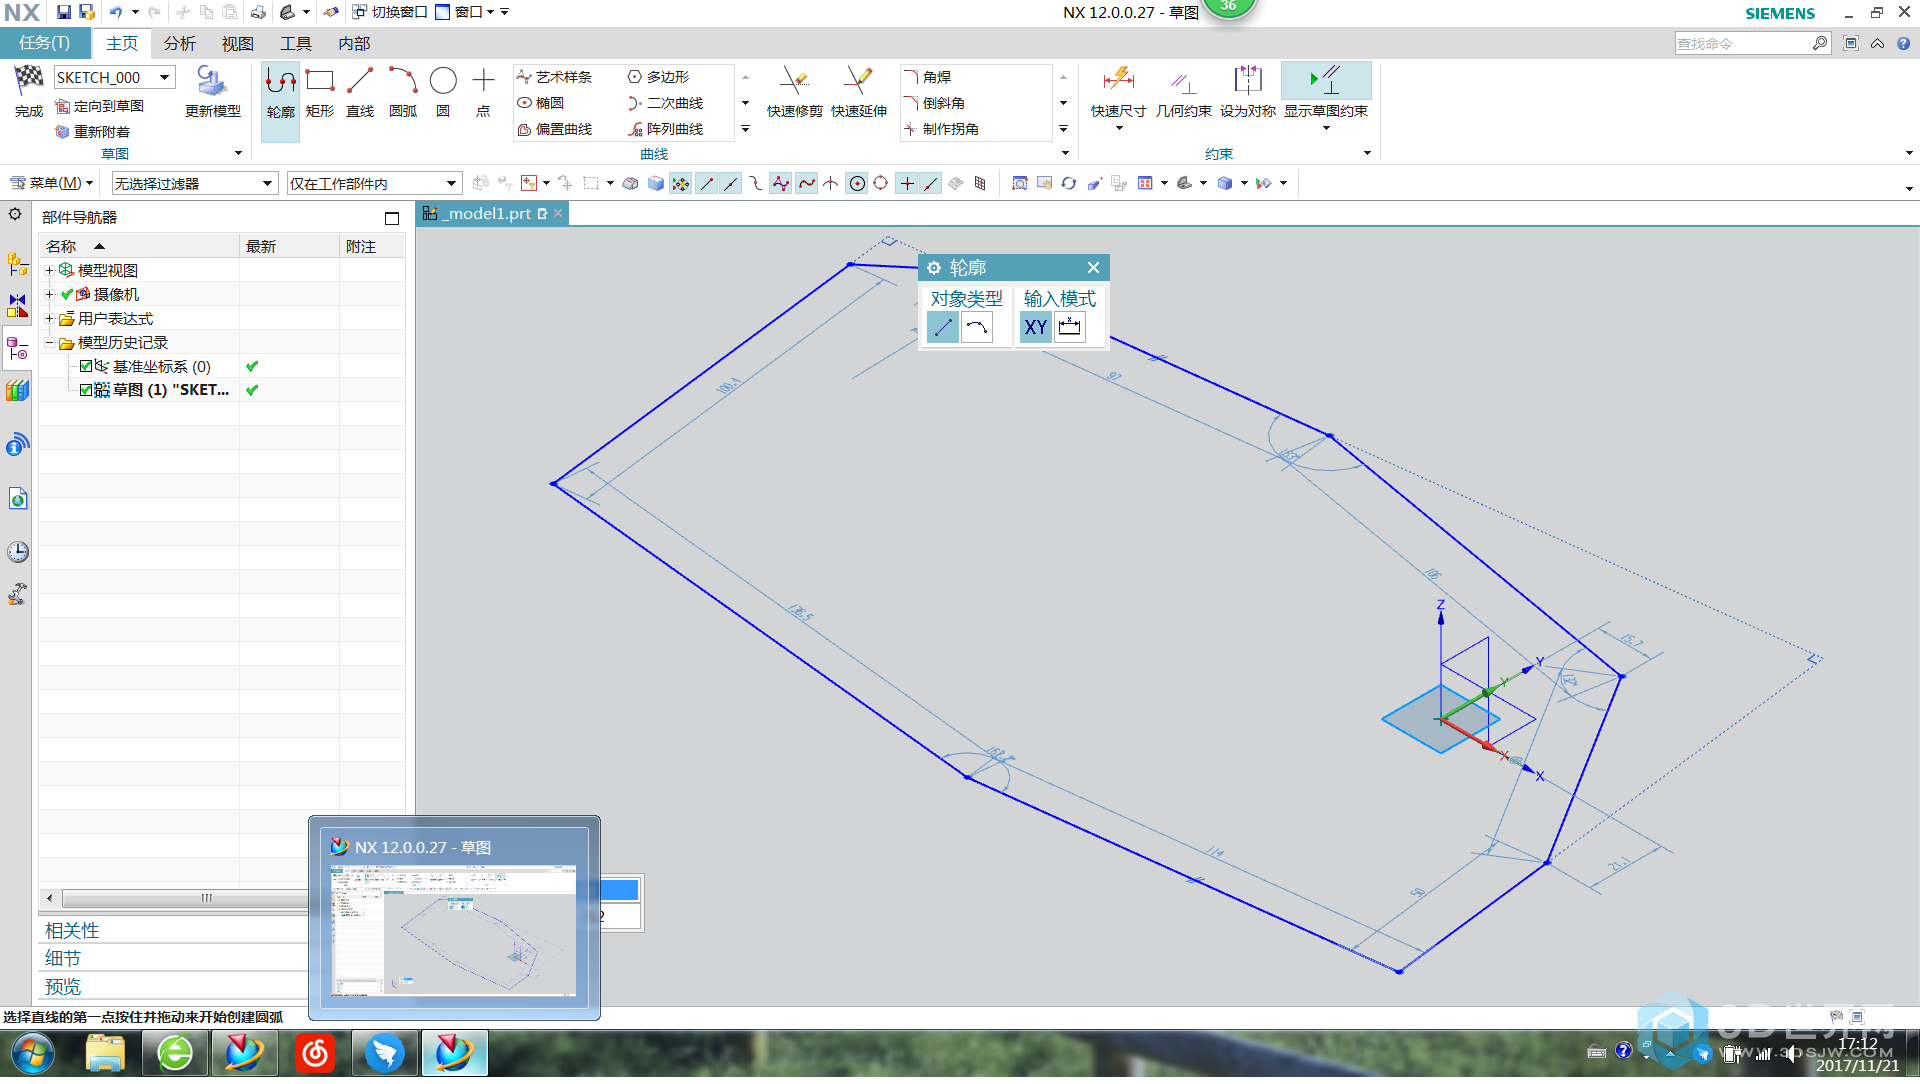
Task: Click the NX window preview thumbnail
Action: point(455,930)
